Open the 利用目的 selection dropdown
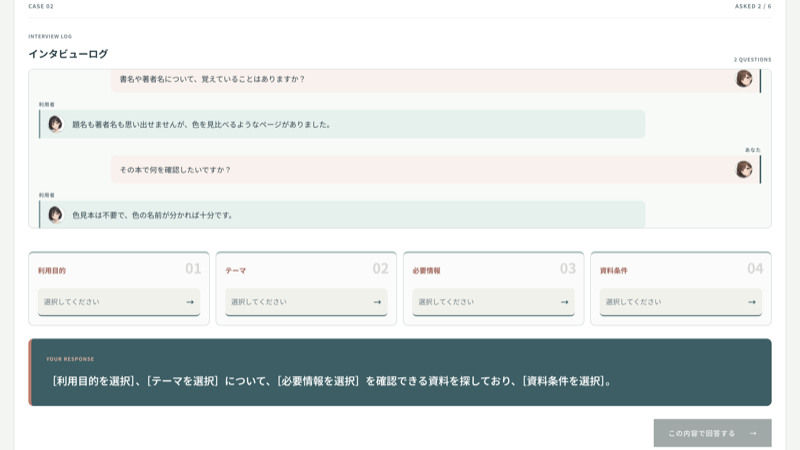Screen dimensions: 800x450 [x=119, y=302]
